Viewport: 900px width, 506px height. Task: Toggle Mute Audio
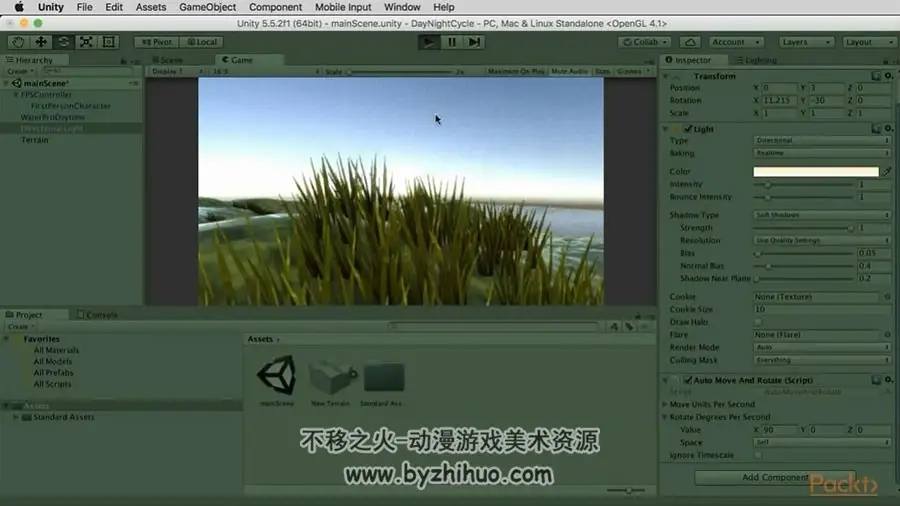tap(569, 71)
